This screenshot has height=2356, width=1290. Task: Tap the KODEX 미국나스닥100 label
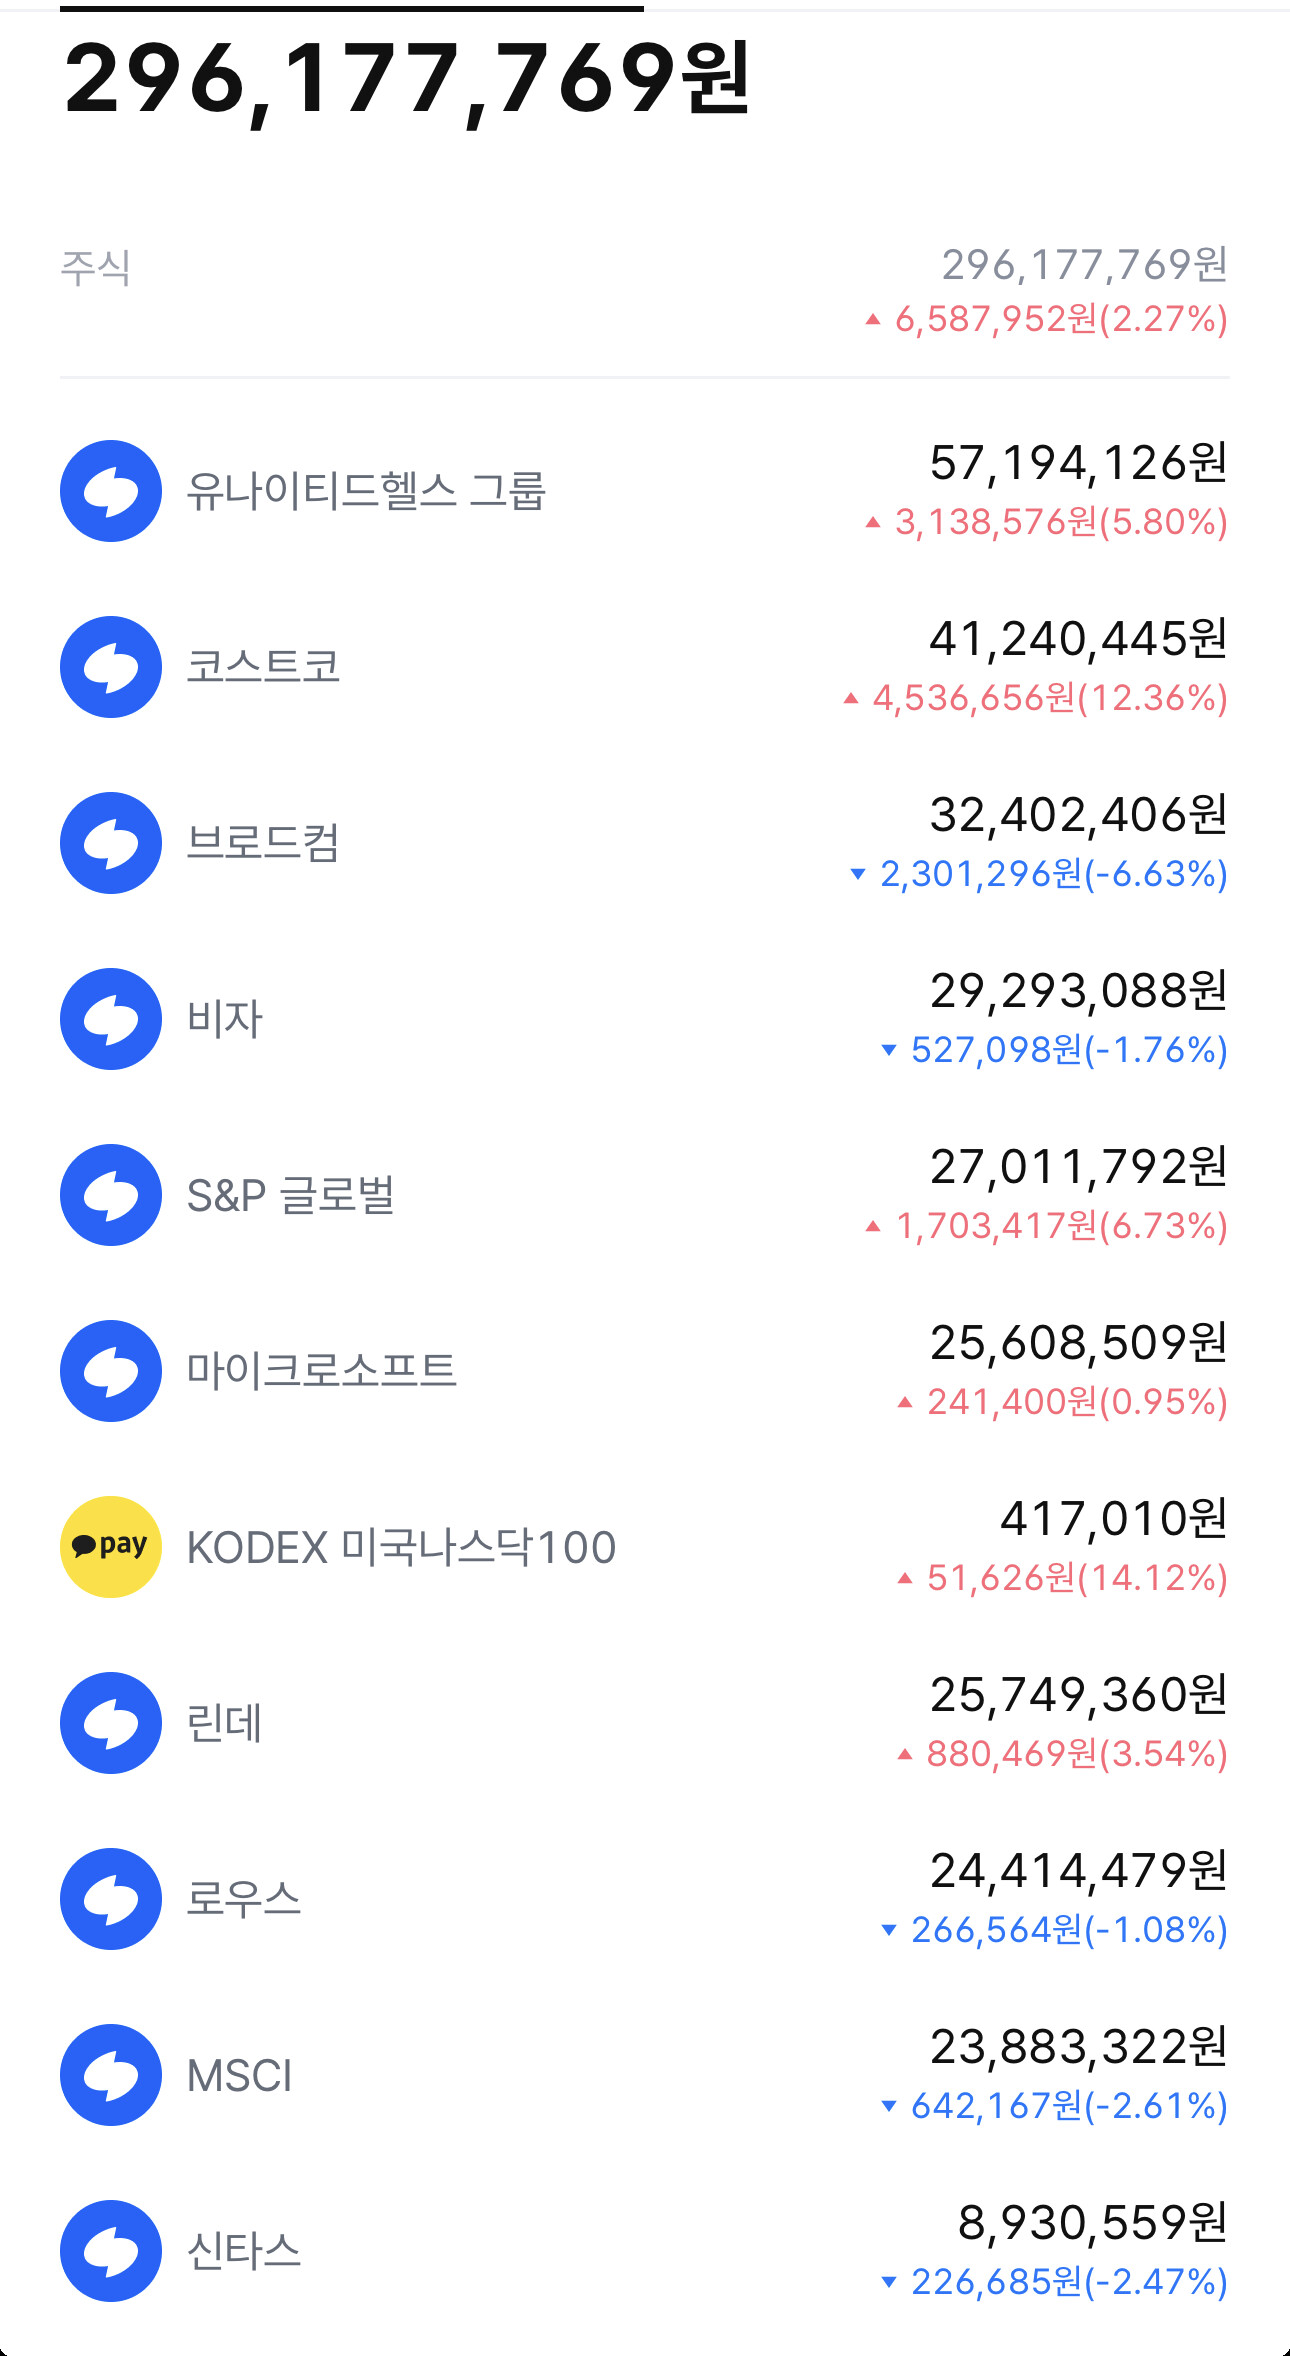coord(401,1547)
